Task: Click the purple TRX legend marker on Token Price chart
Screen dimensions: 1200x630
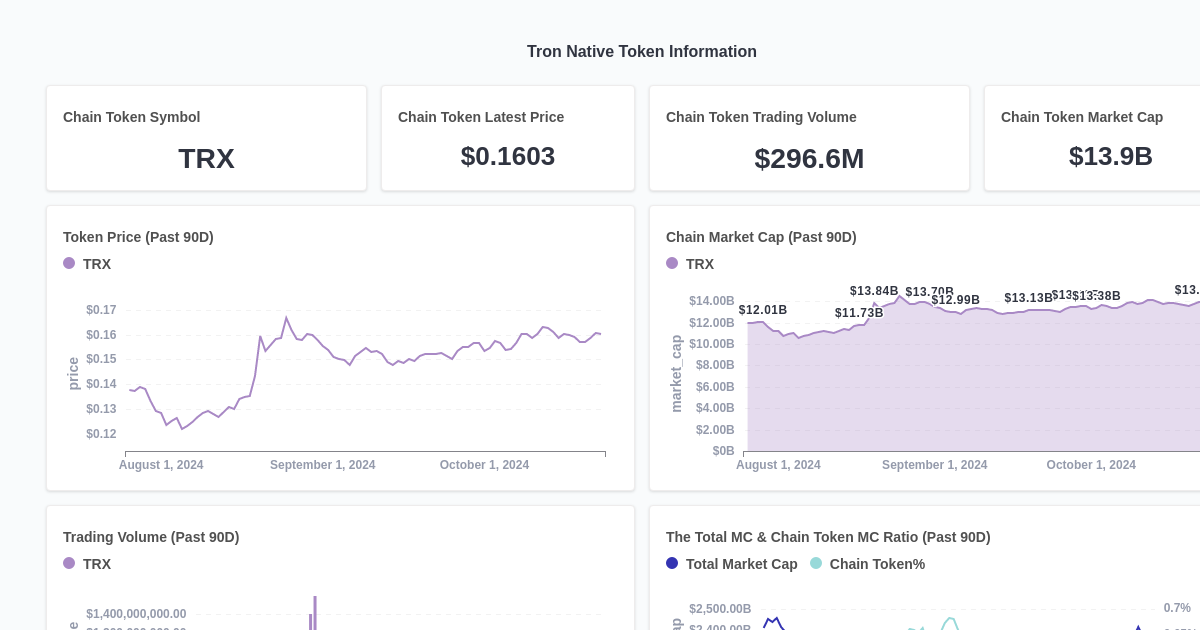Action: point(69,263)
